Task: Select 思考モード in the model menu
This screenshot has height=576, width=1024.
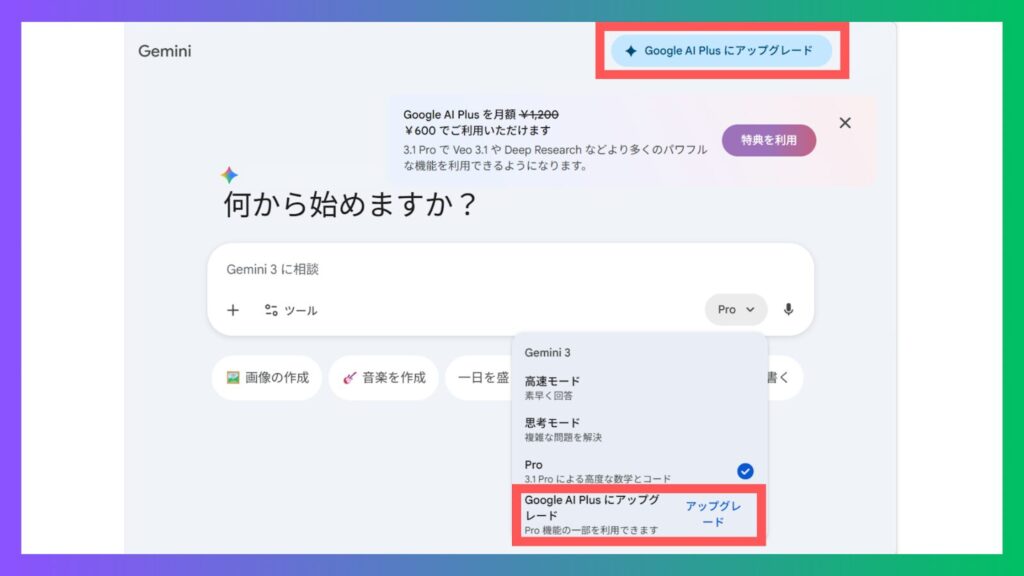Action: click(553, 429)
